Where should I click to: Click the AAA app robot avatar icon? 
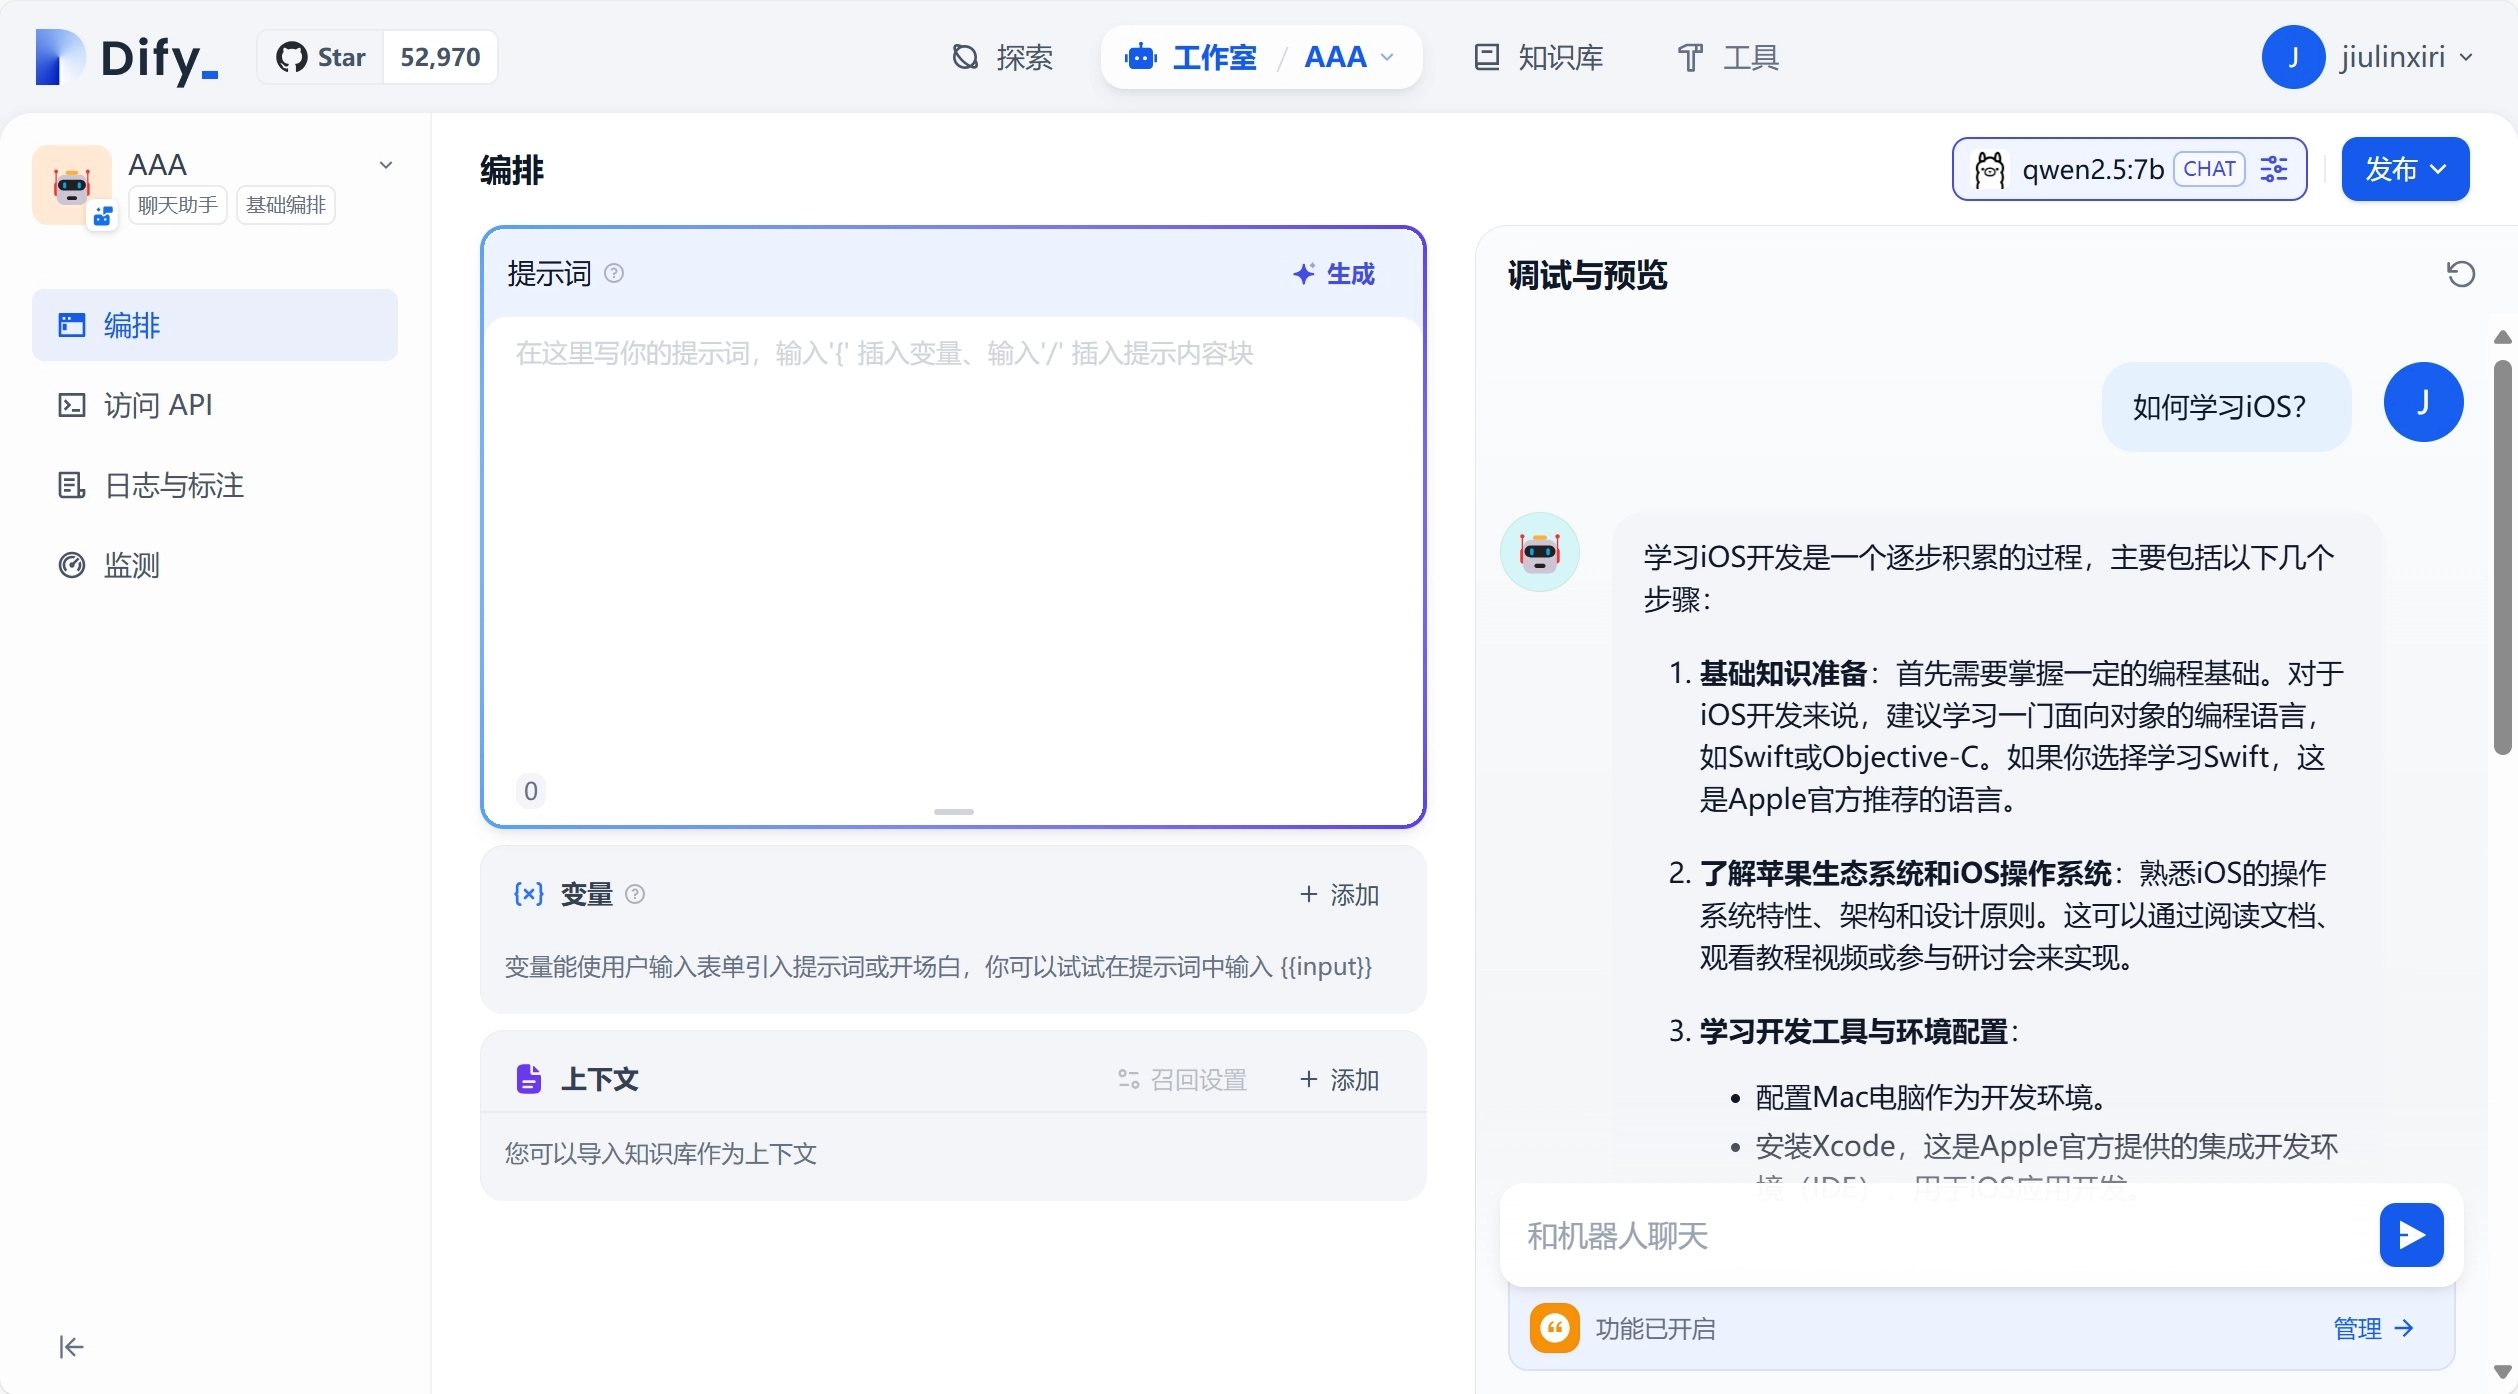coord(71,184)
